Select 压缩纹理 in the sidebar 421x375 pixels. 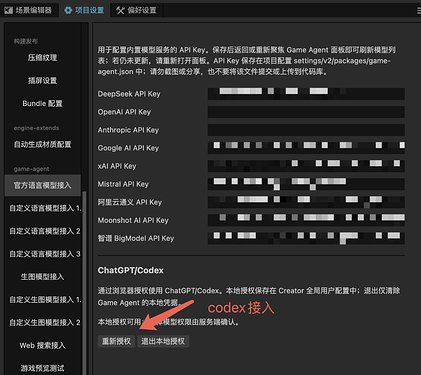[42, 58]
